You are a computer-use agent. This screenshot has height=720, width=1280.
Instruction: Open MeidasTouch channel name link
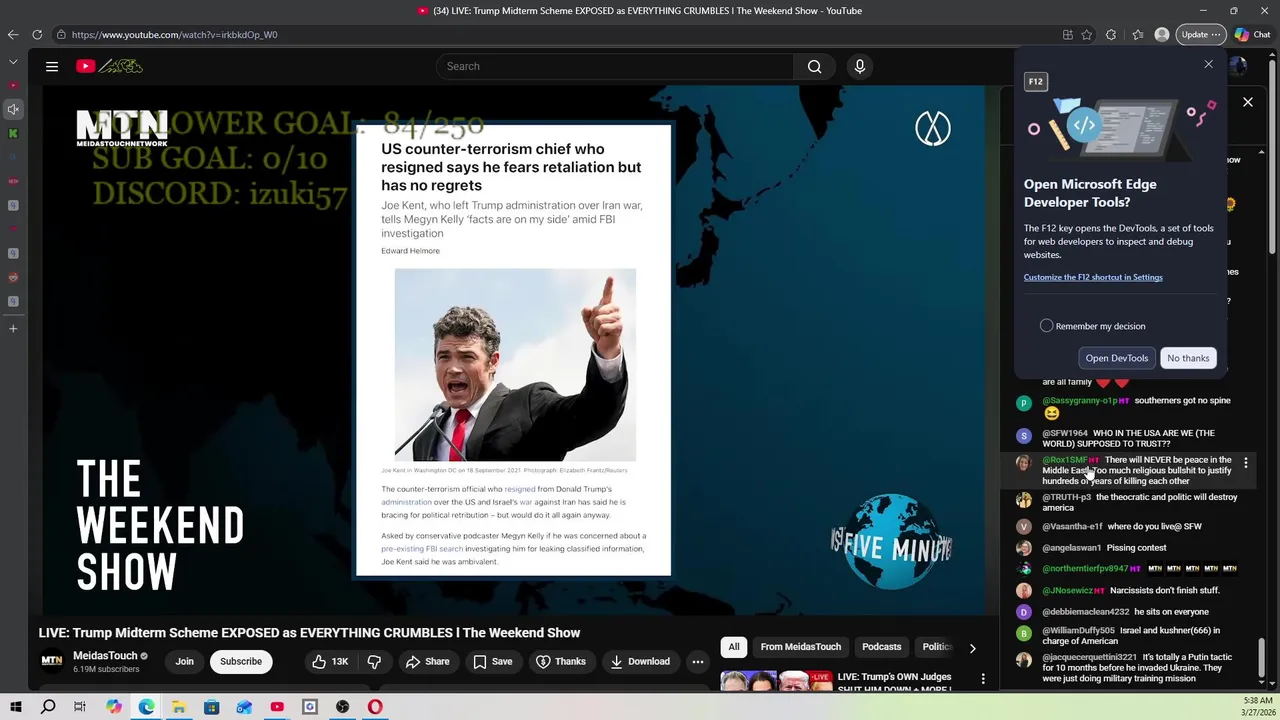point(105,656)
